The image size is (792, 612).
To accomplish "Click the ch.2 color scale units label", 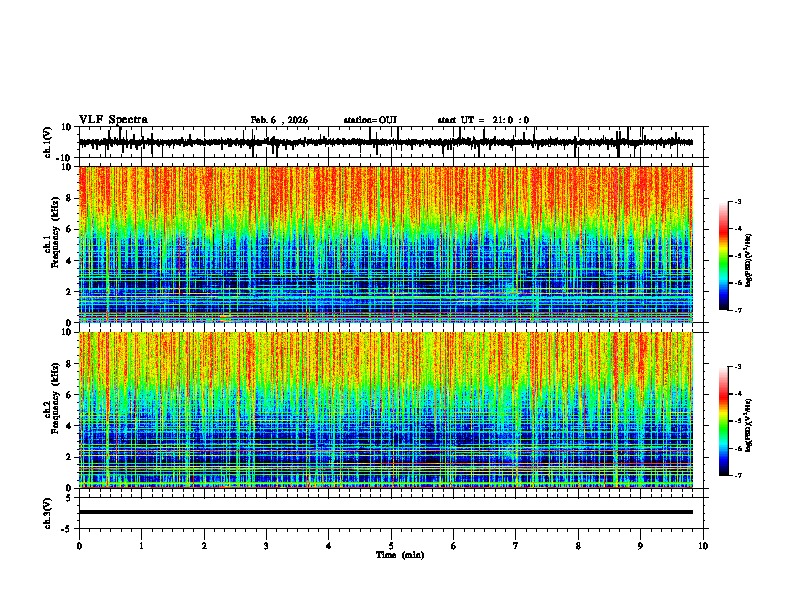I will coord(749,426).
